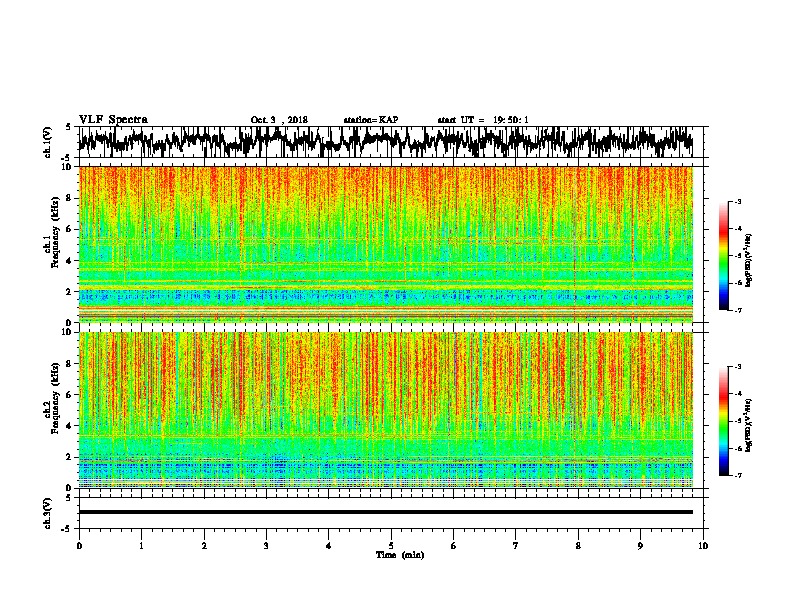The image size is (792, 612).
Task: Click the "Oct. 3, 2018" date label
Action: 279,120
